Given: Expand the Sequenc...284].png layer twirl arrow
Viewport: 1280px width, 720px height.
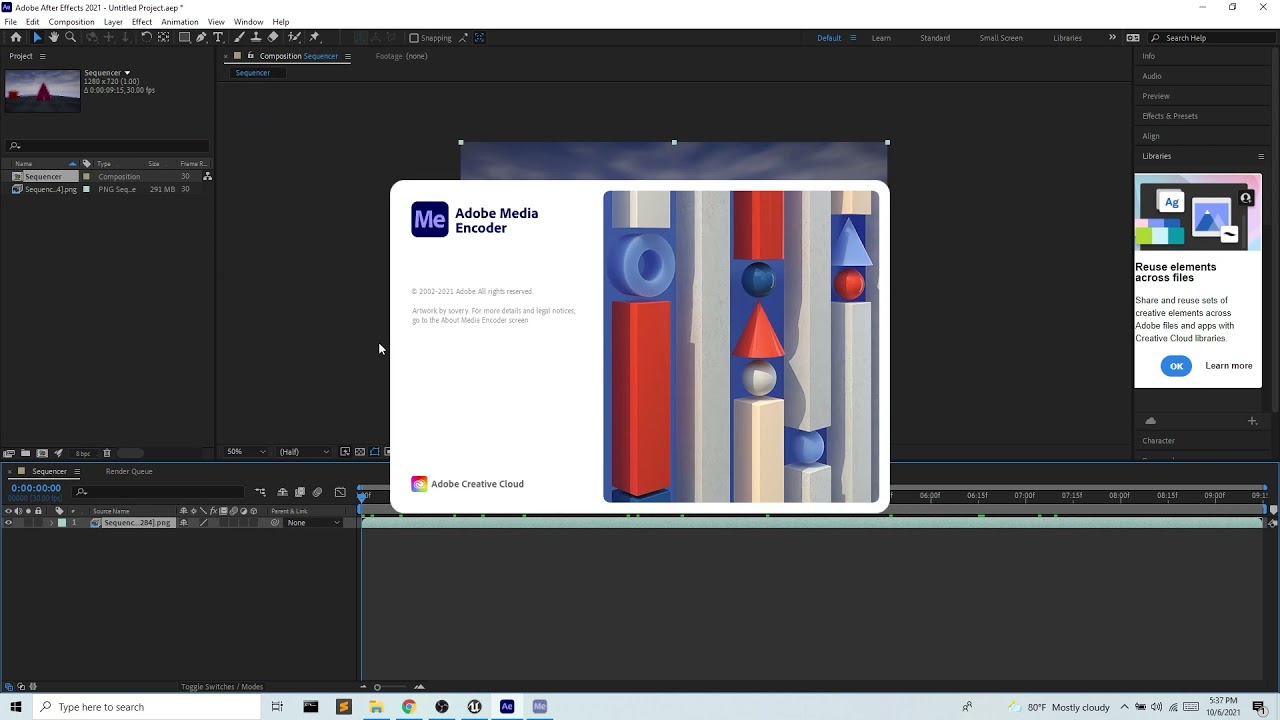Looking at the screenshot, I should (52, 523).
